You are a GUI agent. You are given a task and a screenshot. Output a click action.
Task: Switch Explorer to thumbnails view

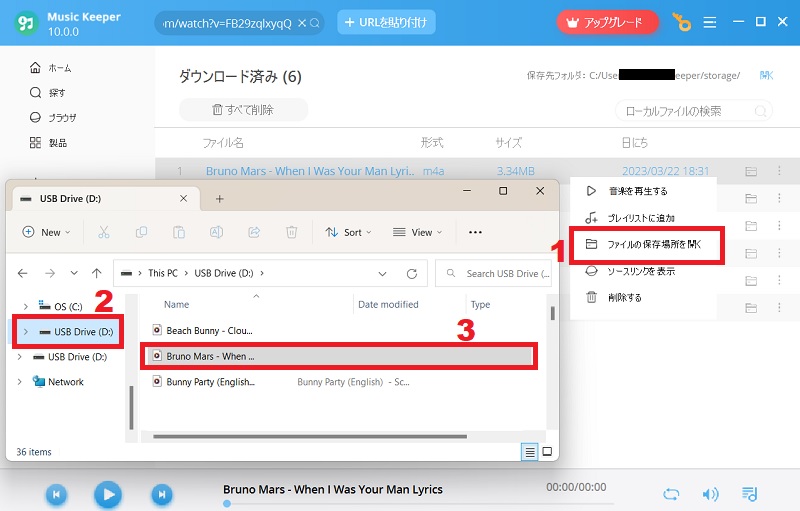(x=547, y=452)
